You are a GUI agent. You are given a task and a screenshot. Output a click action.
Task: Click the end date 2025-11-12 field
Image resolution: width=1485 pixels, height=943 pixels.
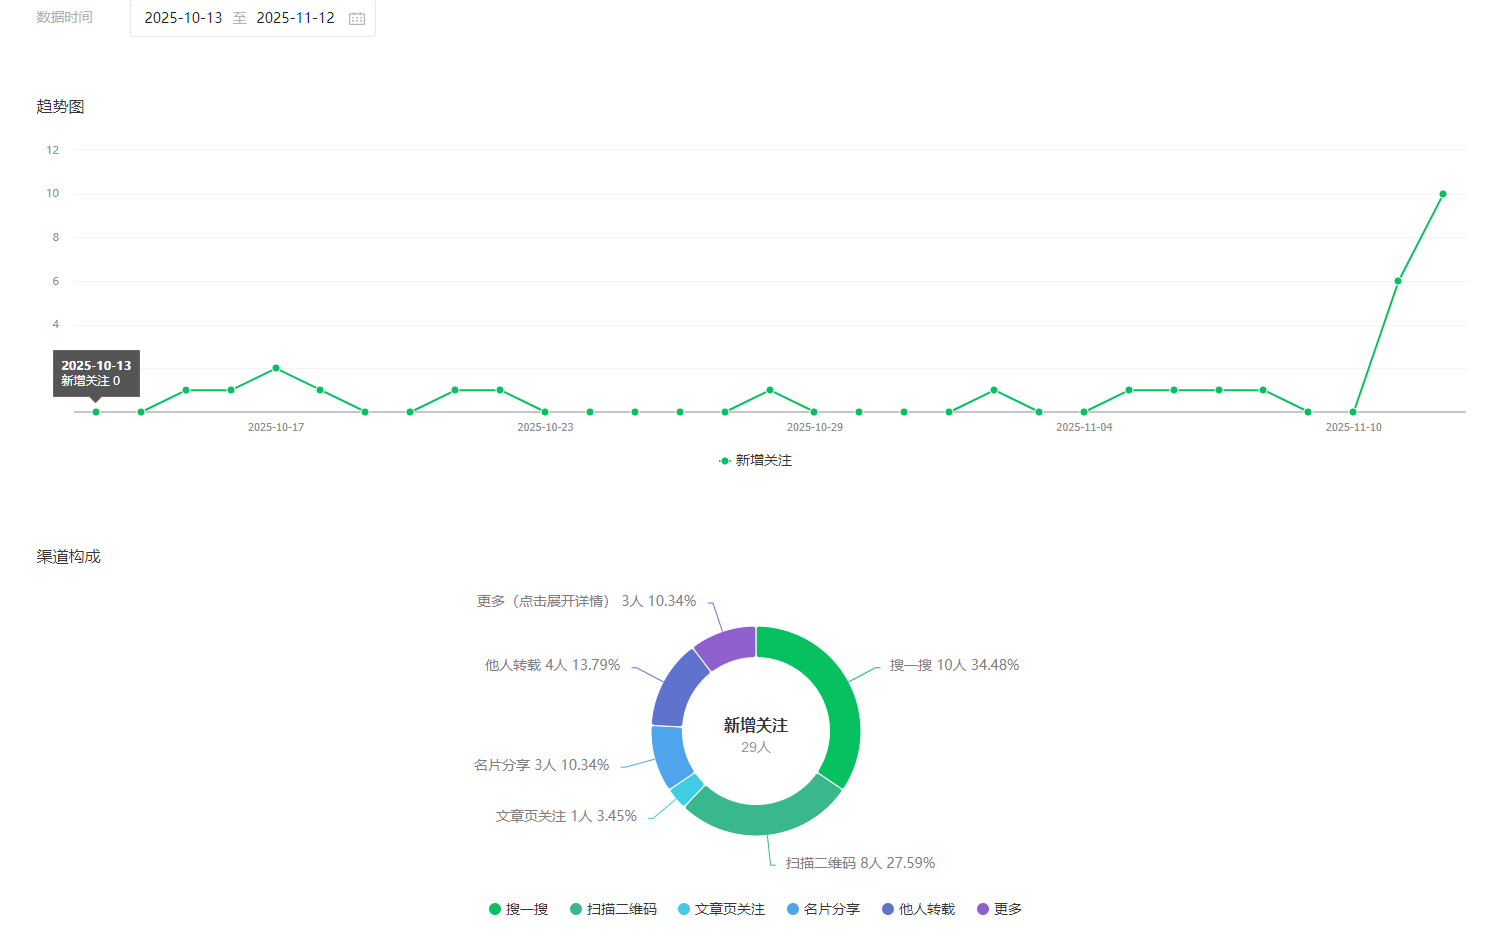point(295,18)
